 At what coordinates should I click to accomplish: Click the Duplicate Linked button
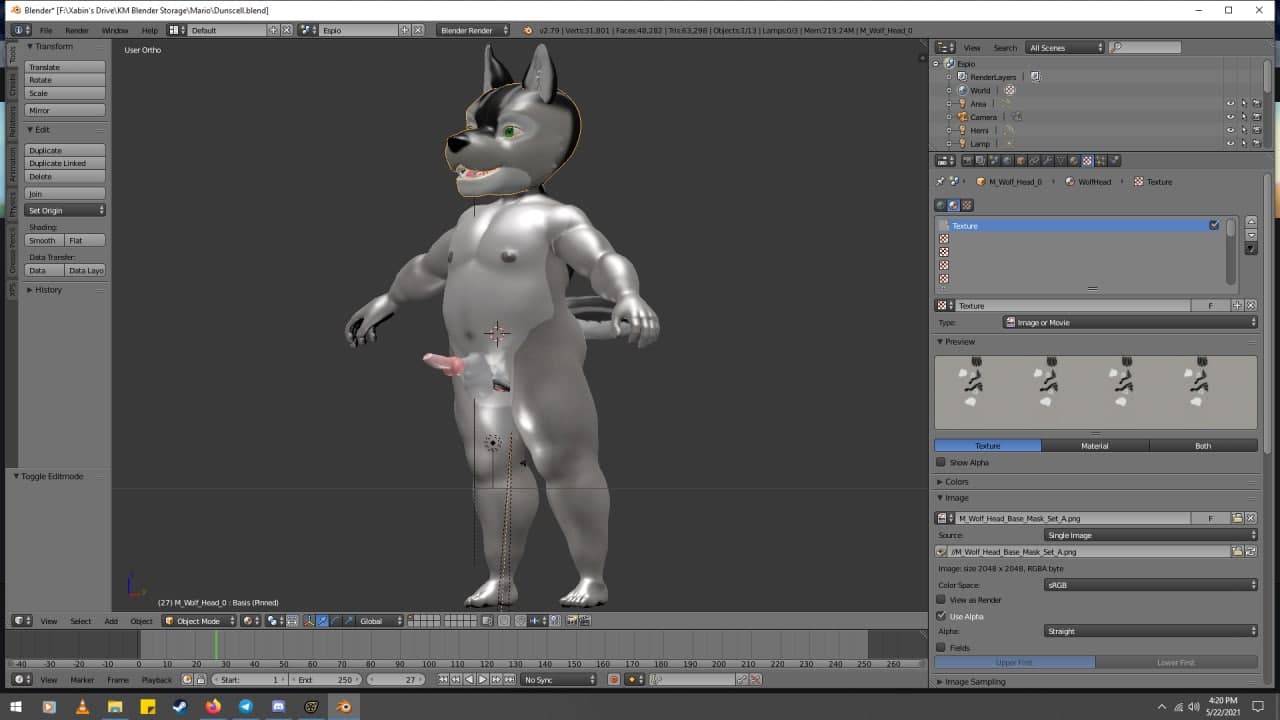(x=65, y=163)
